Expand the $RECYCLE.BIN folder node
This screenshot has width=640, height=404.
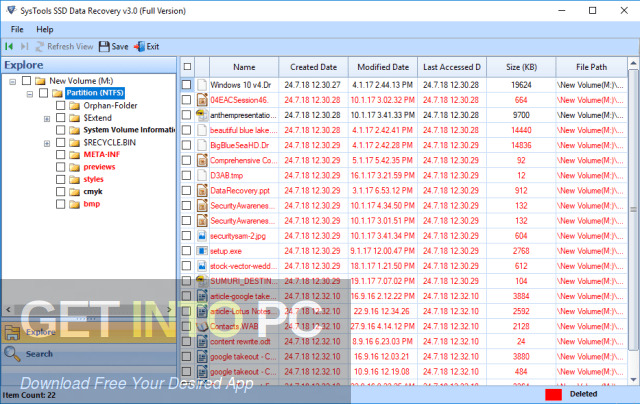point(47,144)
